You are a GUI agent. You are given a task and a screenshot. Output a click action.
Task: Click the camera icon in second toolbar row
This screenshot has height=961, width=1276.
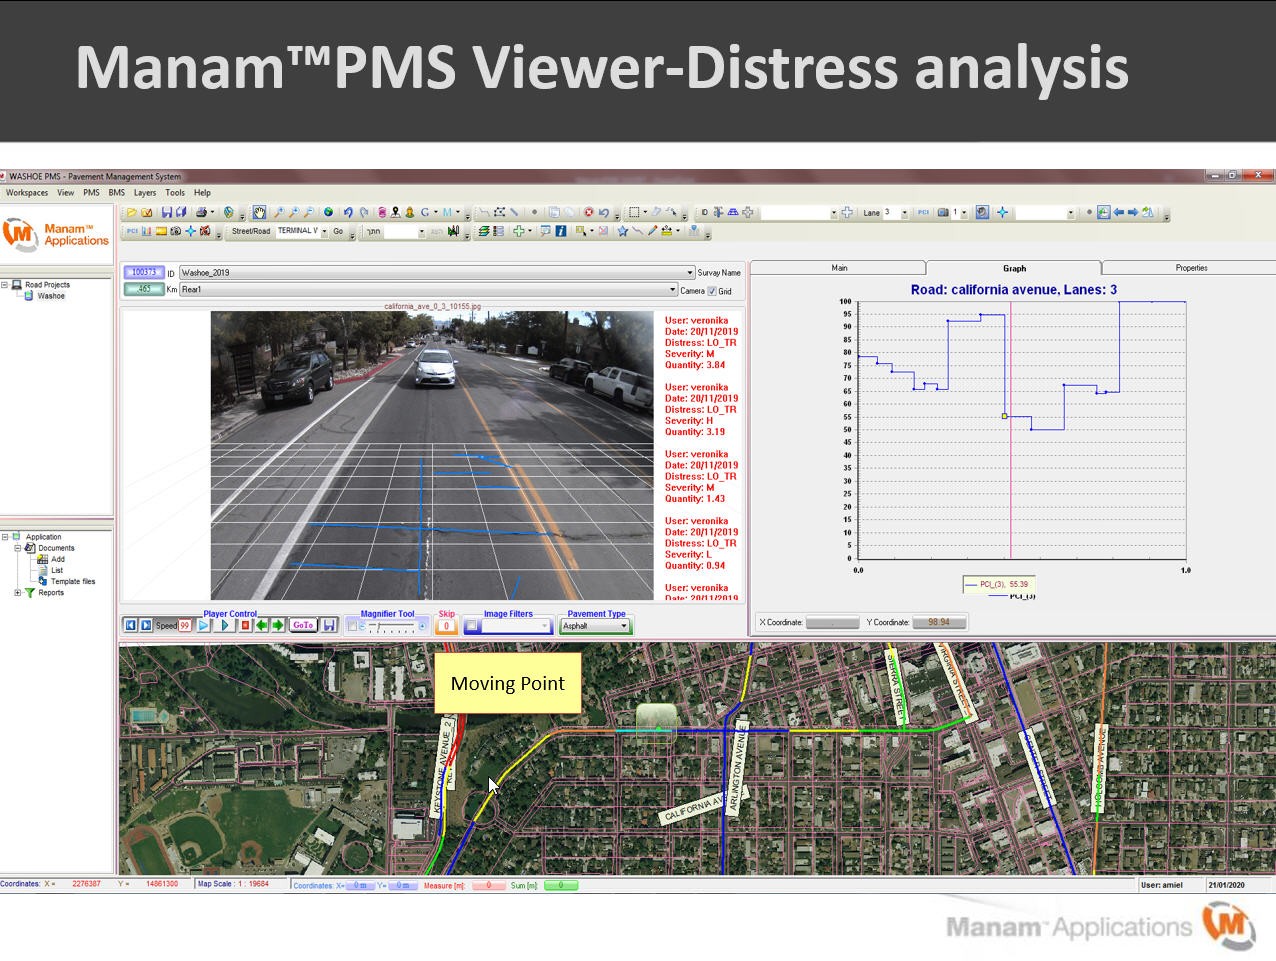[176, 232]
